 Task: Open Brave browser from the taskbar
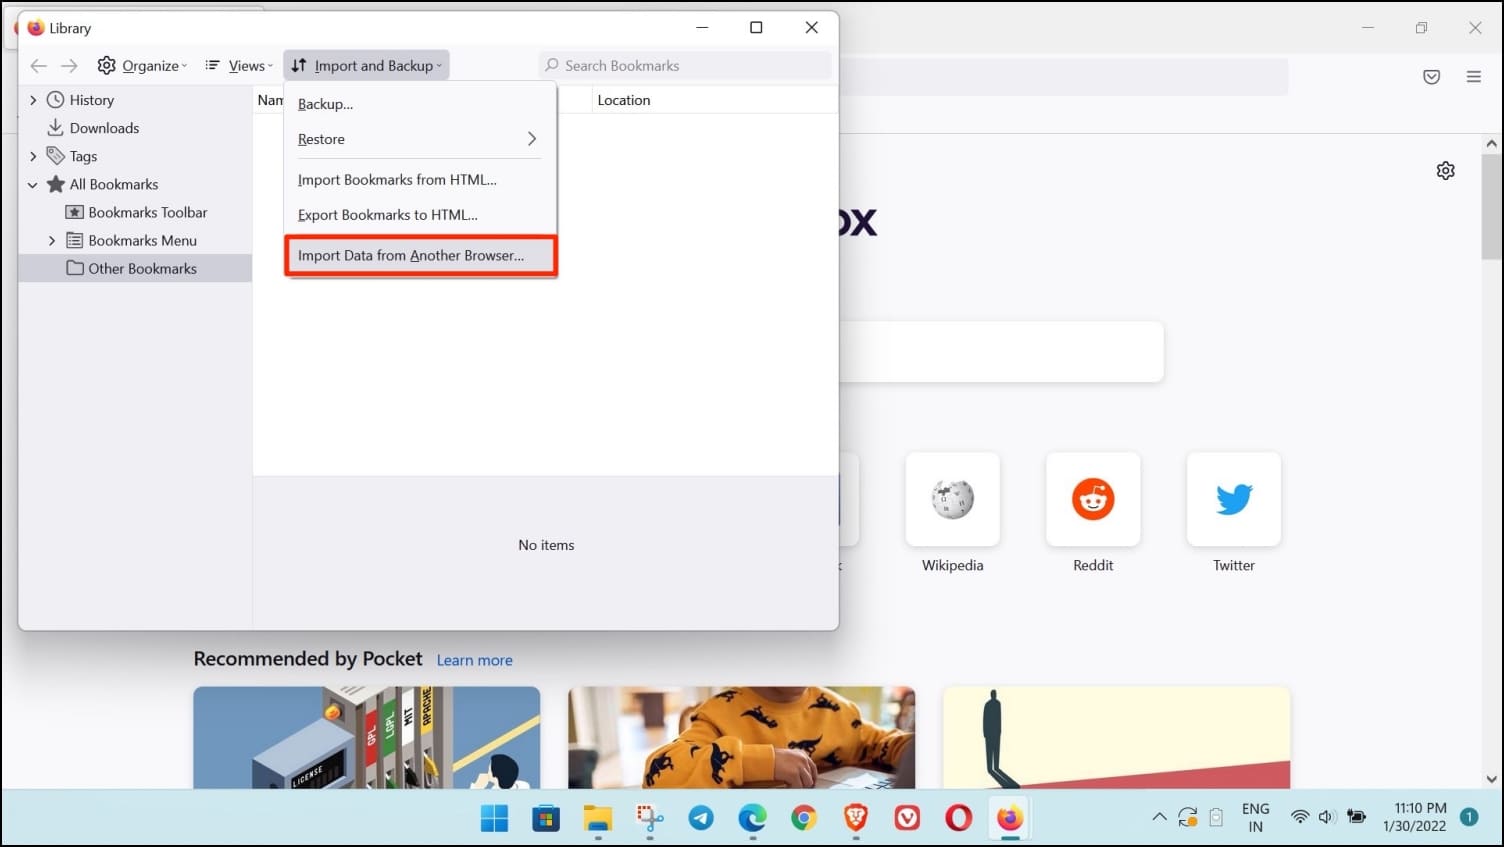tap(855, 818)
